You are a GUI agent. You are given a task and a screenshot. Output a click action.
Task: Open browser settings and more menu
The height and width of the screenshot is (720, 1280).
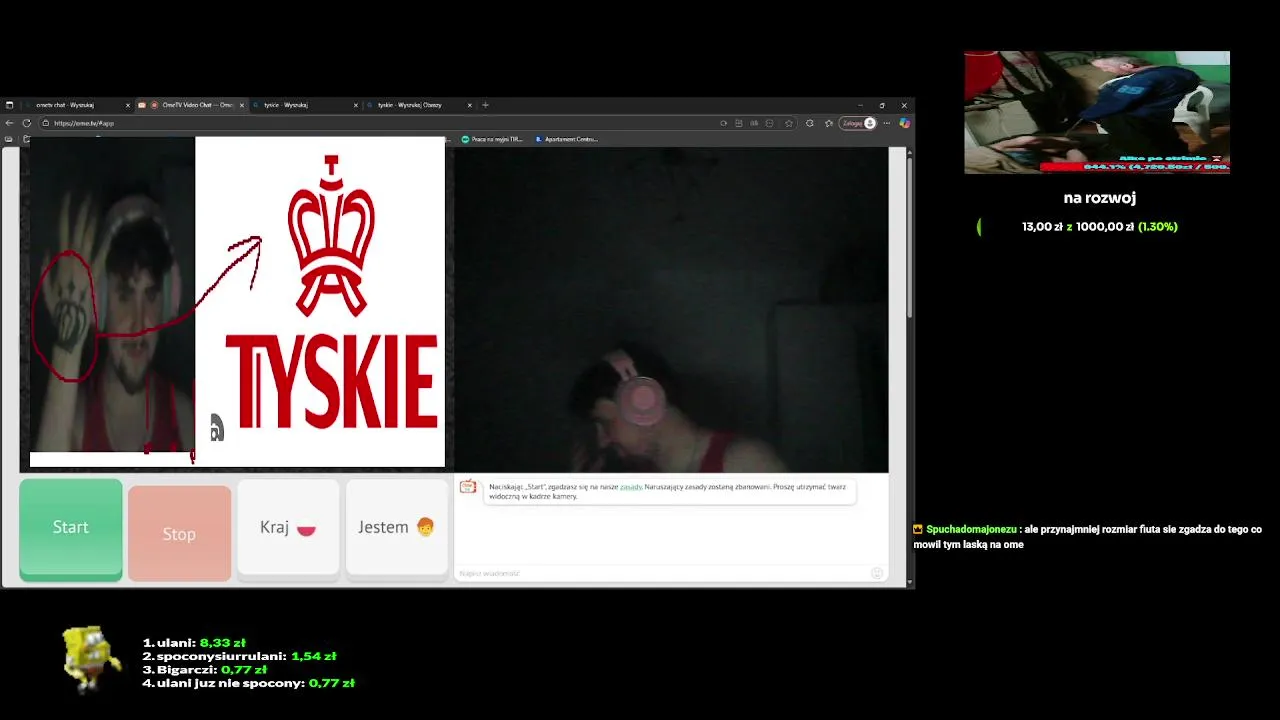coord(886,123)
